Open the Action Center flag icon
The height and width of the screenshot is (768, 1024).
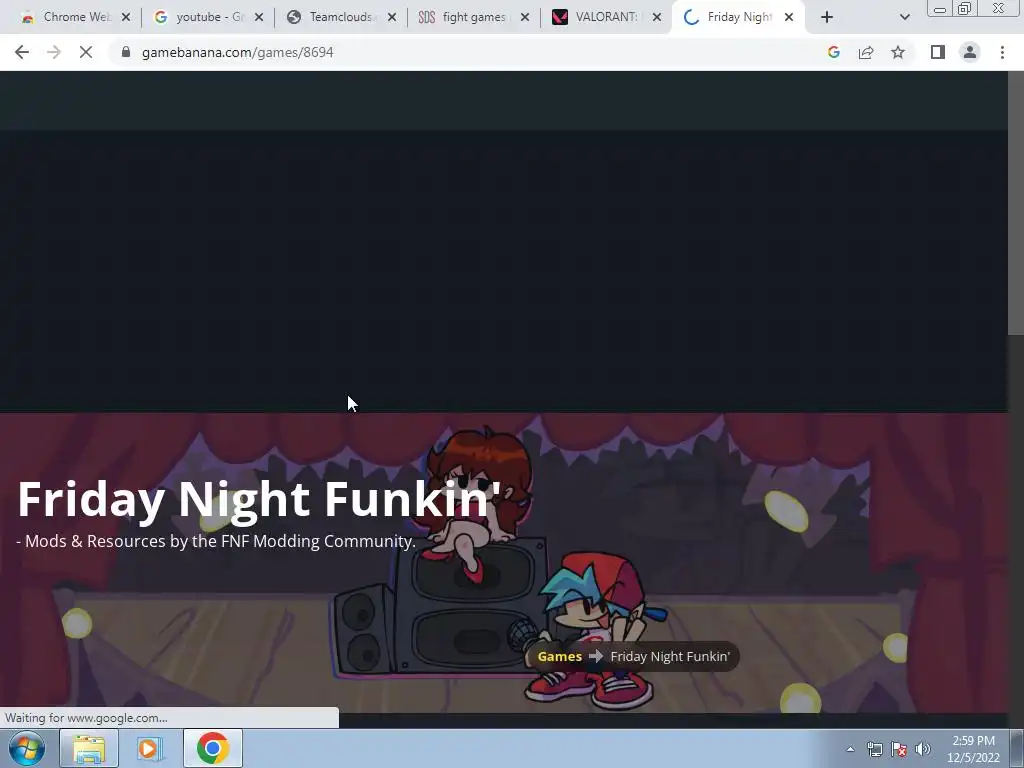click(899, 749)
